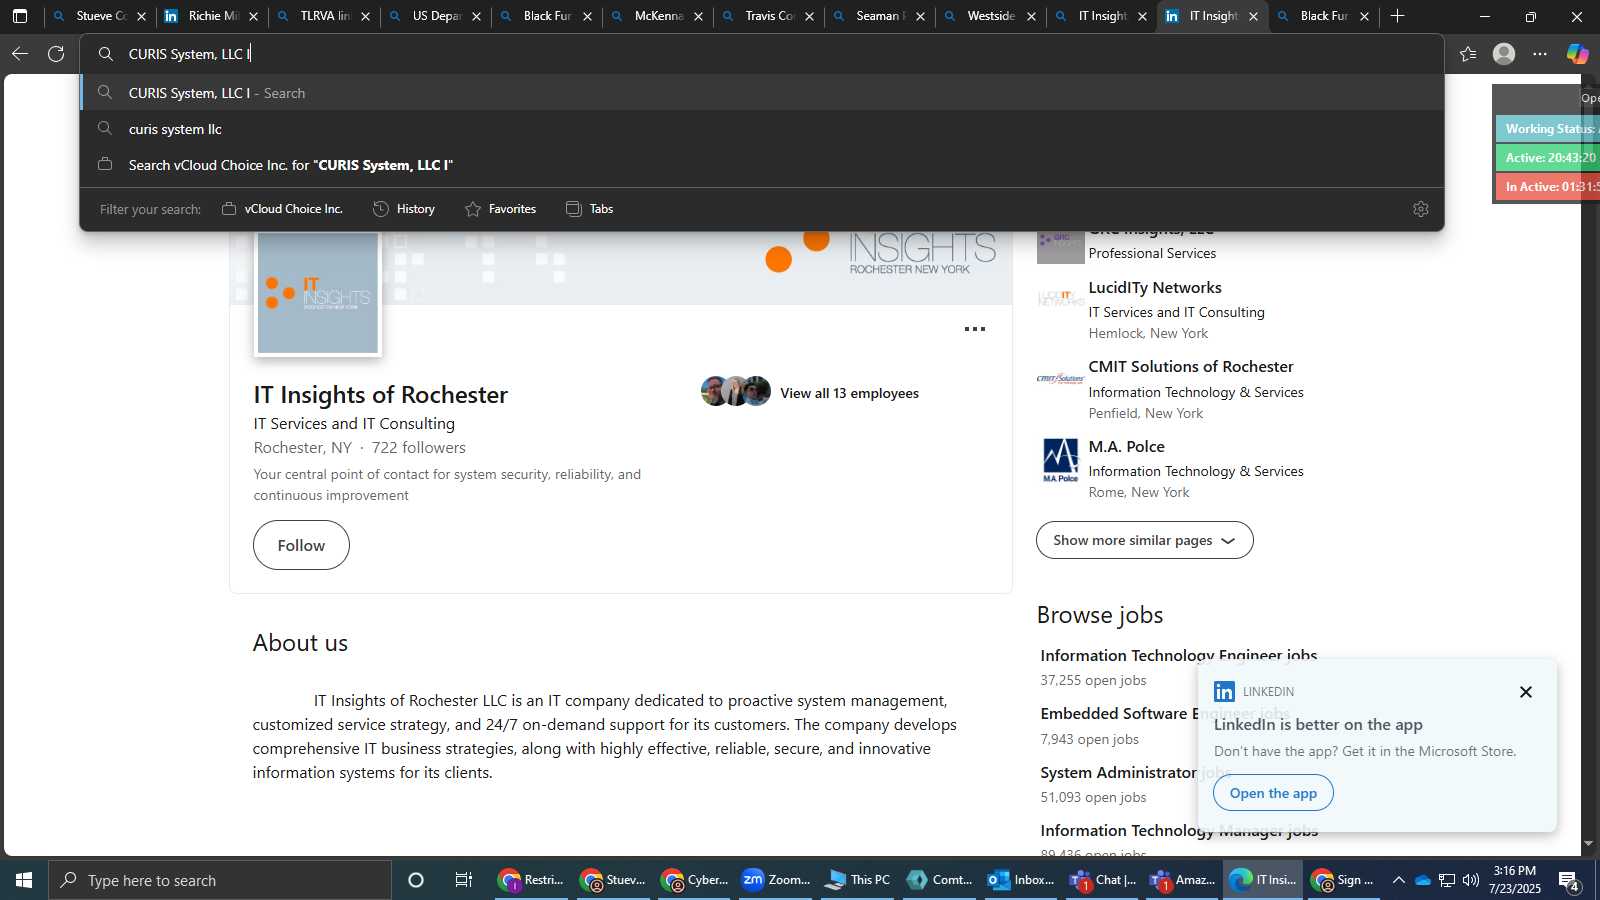Select 'curis system llc' suggestion
This screenshot has width=1600, height=900.
pos(762,129)
